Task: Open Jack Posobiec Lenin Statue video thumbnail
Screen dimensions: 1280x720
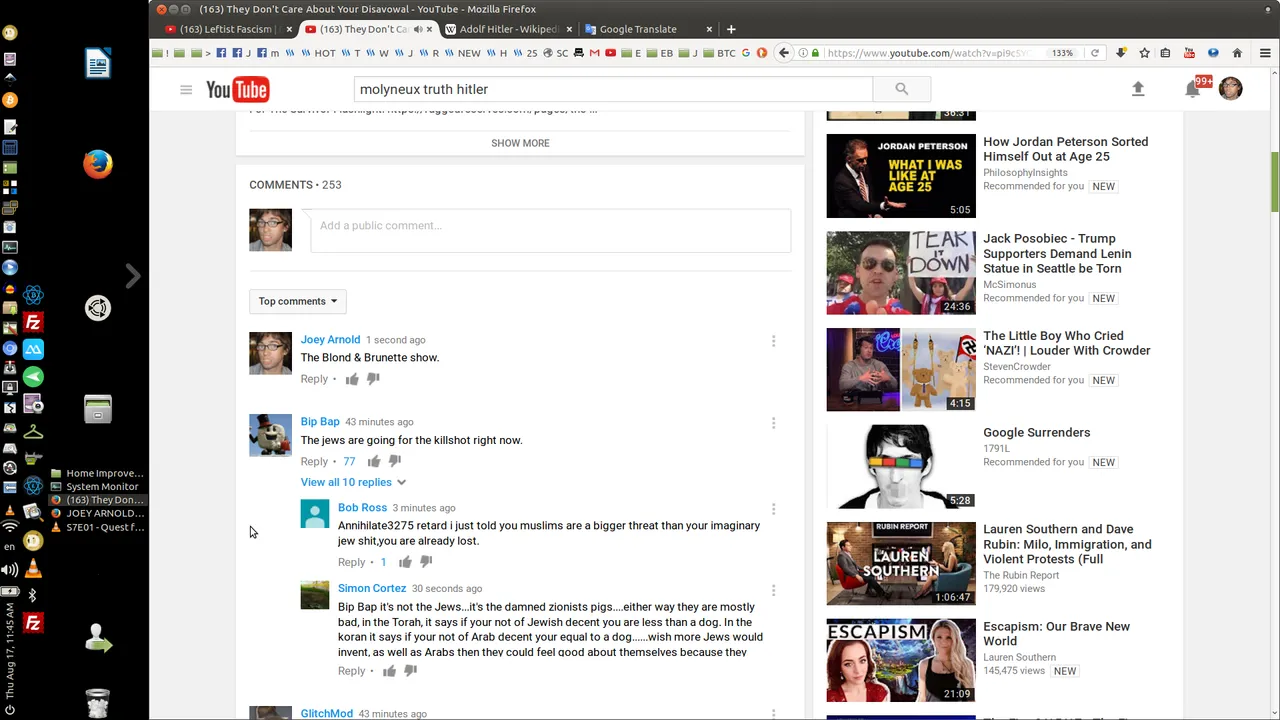Action: click(x=901, y=273)
